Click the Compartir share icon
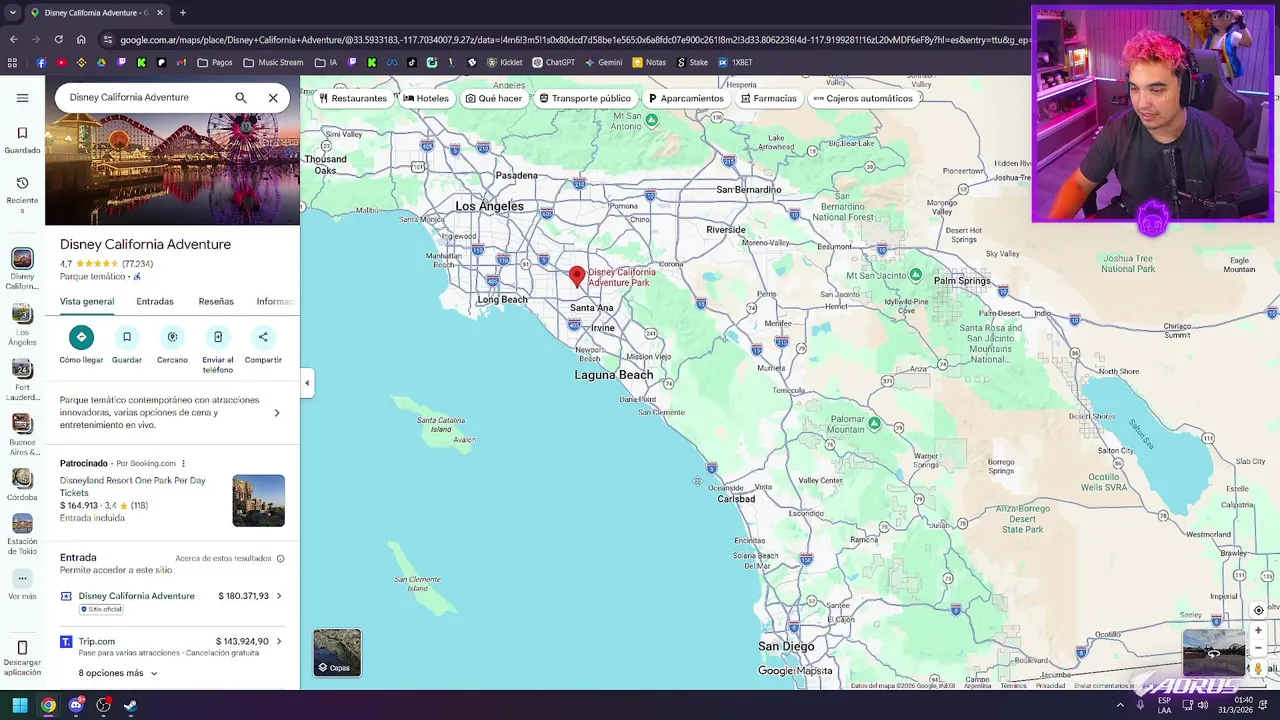The image size is (1280, 720). pyautogui.click(x=263, y=337)
